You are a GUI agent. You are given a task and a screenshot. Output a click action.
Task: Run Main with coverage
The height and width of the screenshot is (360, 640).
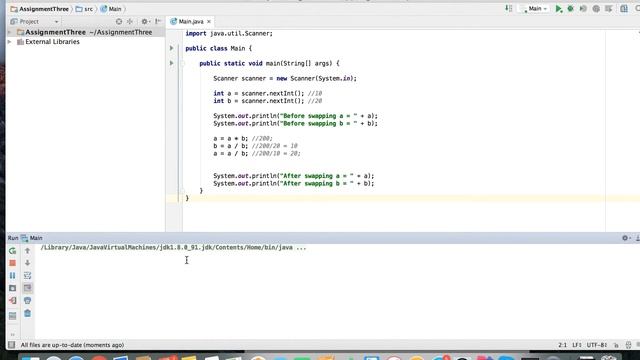[583, 9]
